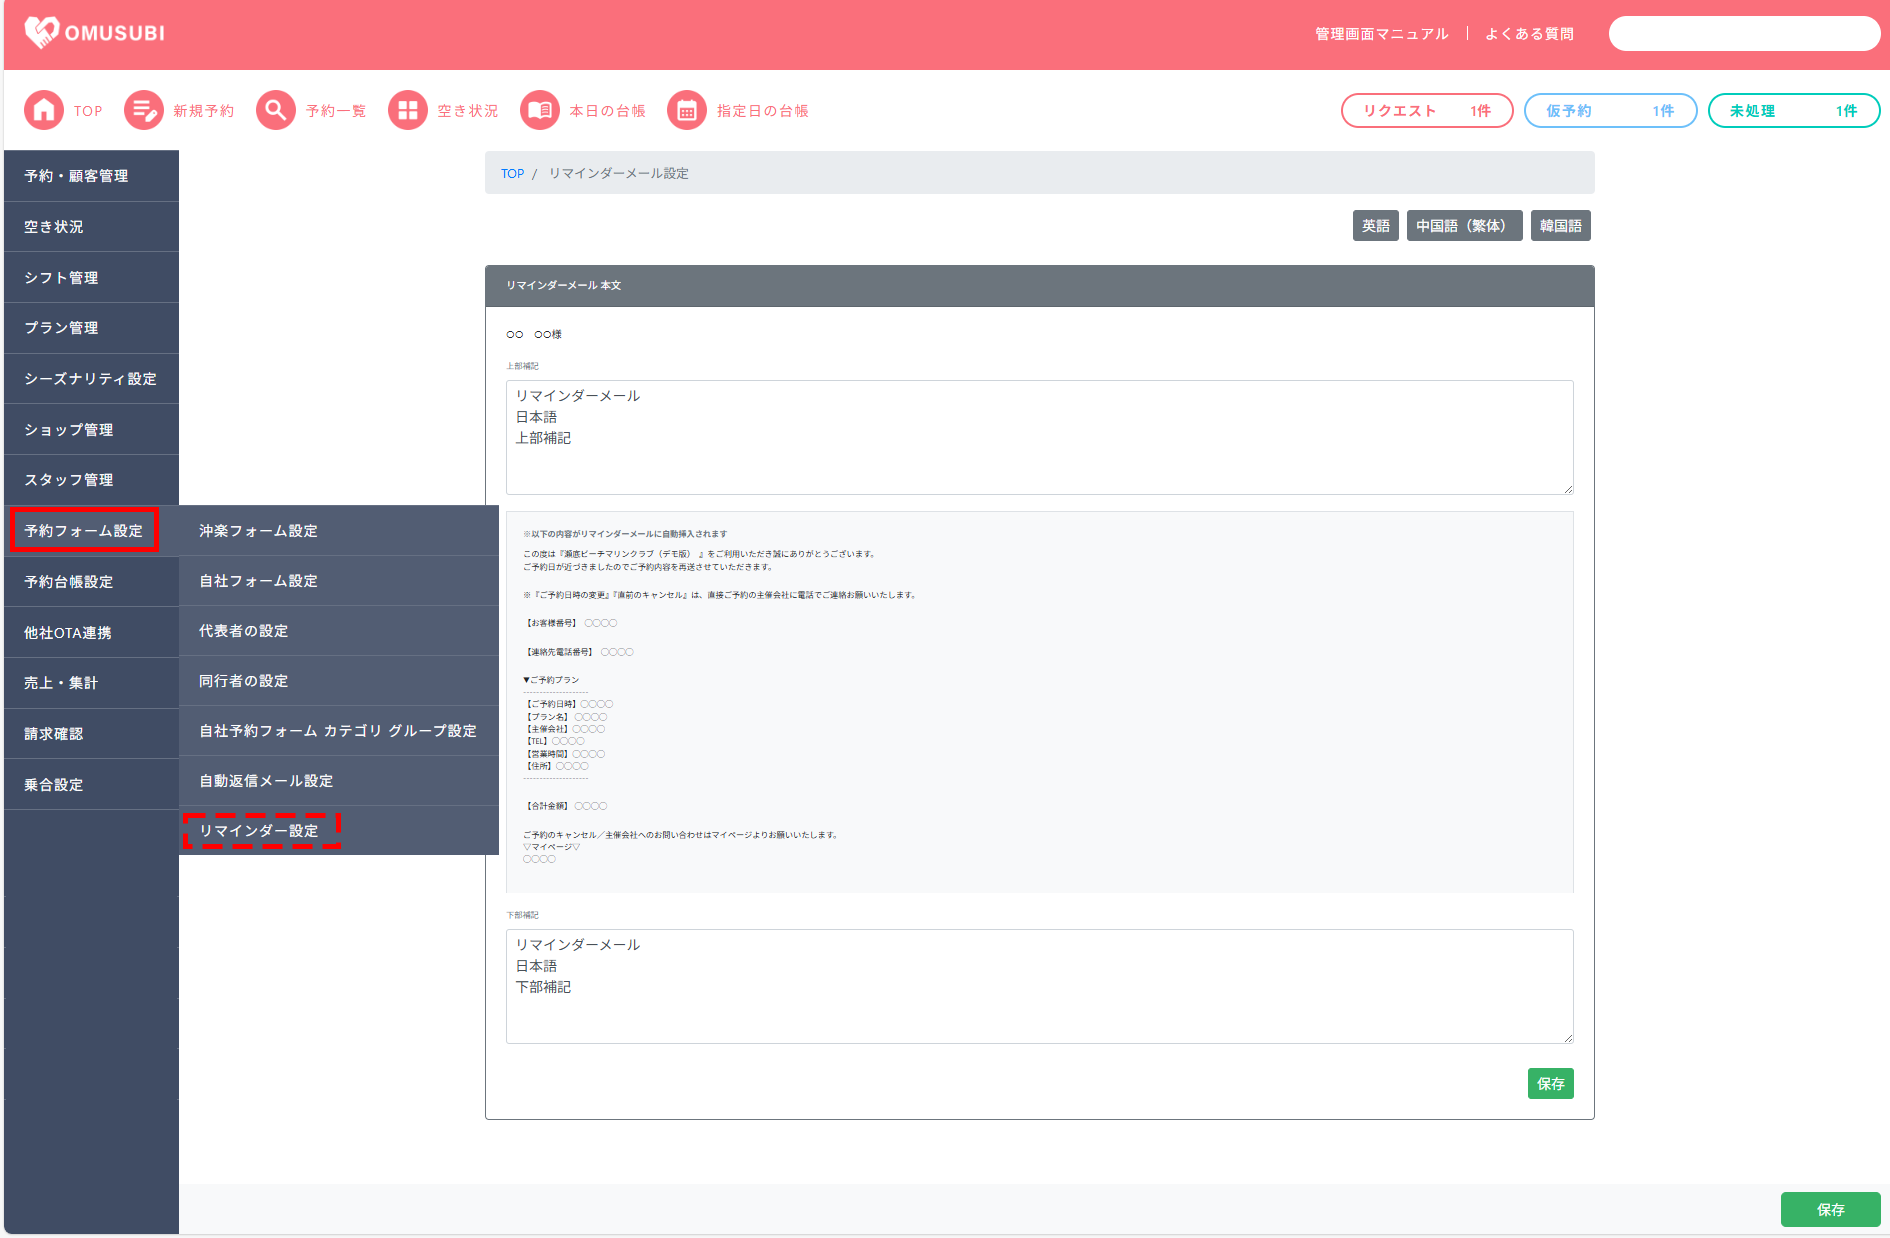1890x1238 pixels.
Task: Open TOP via the home icon
Action: tap(44, 111)
